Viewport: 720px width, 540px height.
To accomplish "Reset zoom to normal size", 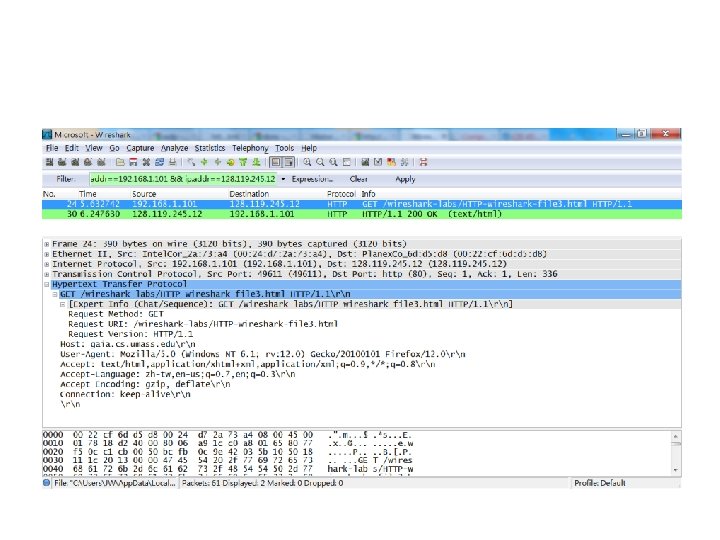I will (333, 162).
